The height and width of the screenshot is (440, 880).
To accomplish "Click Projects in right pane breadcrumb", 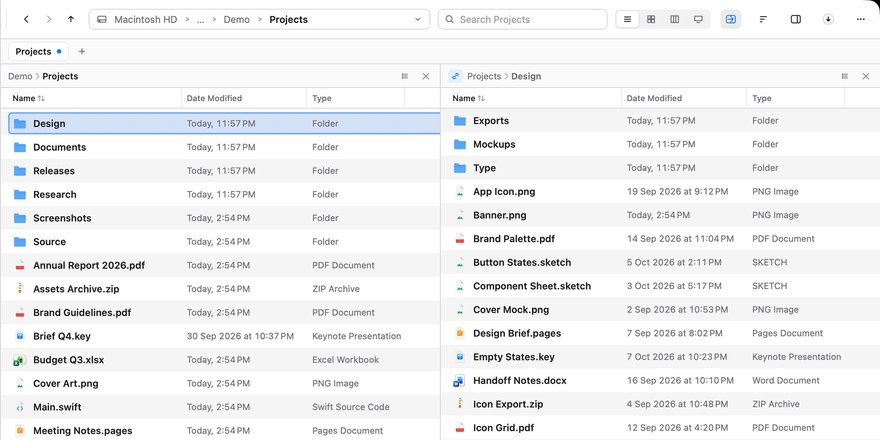I will pyautogui.click(x=484, y=76).
